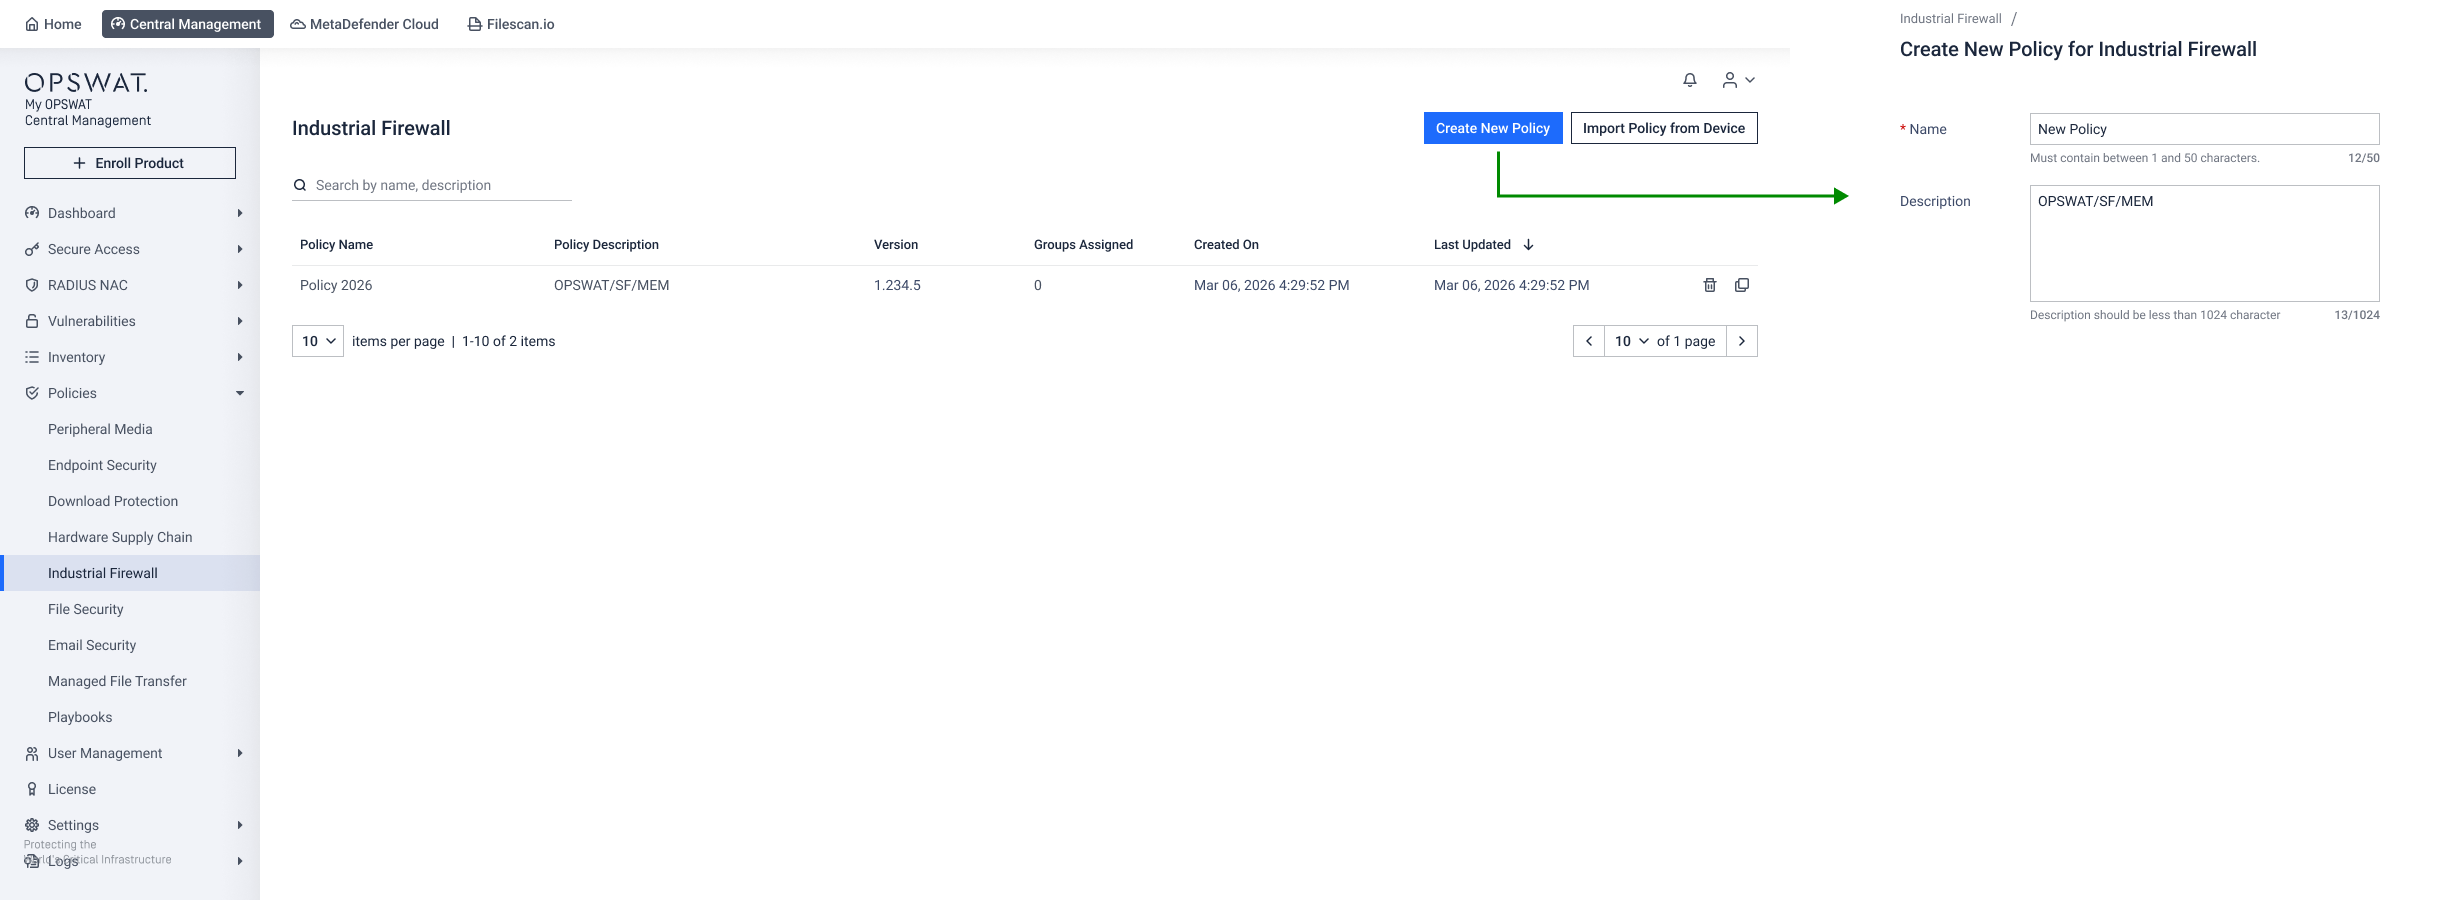Sort by Last Updated arrow icon
Viewport: 2447px width, 900px height.
1528,245
